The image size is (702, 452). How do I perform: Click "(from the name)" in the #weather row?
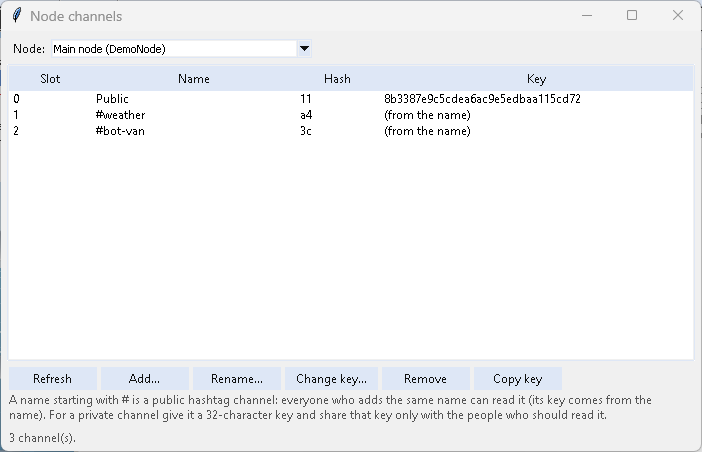(x=428, y=115)
